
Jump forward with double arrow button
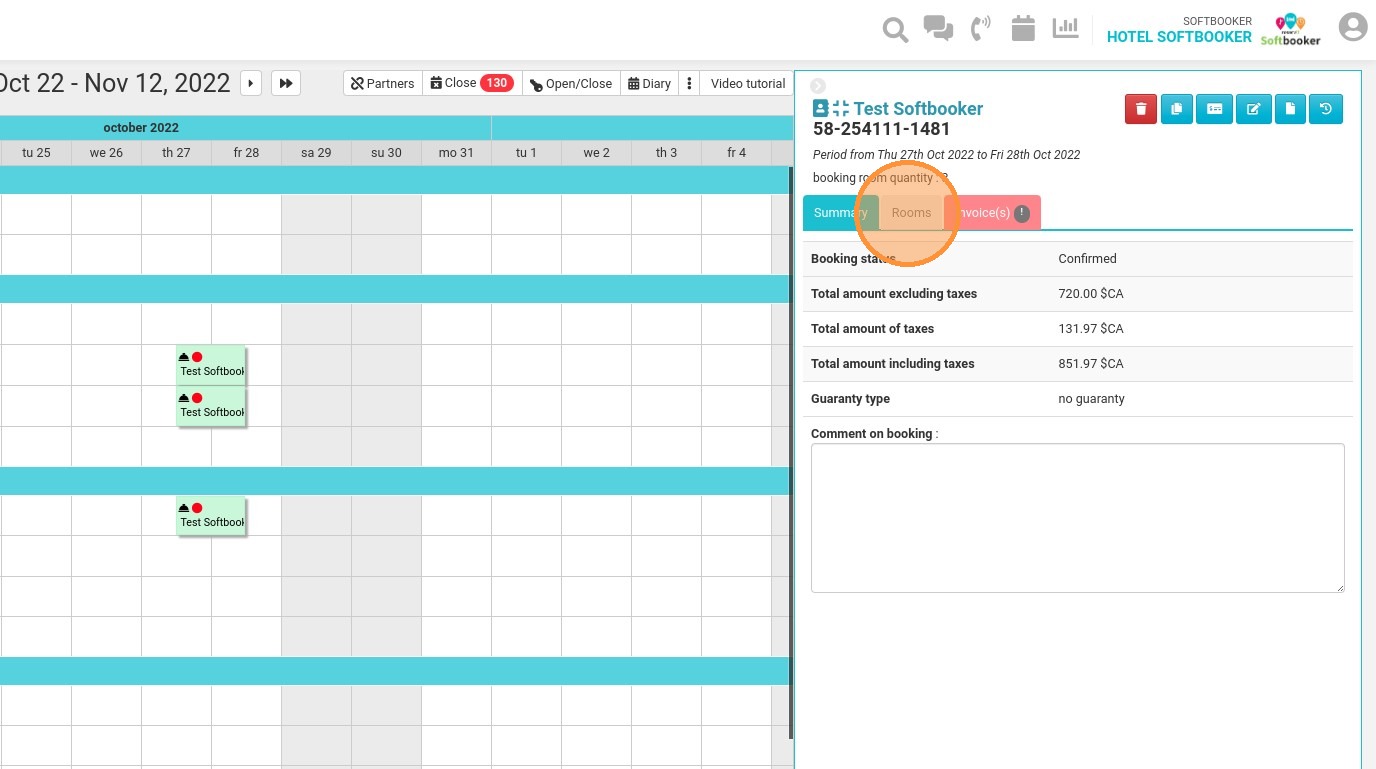[286, 83]
